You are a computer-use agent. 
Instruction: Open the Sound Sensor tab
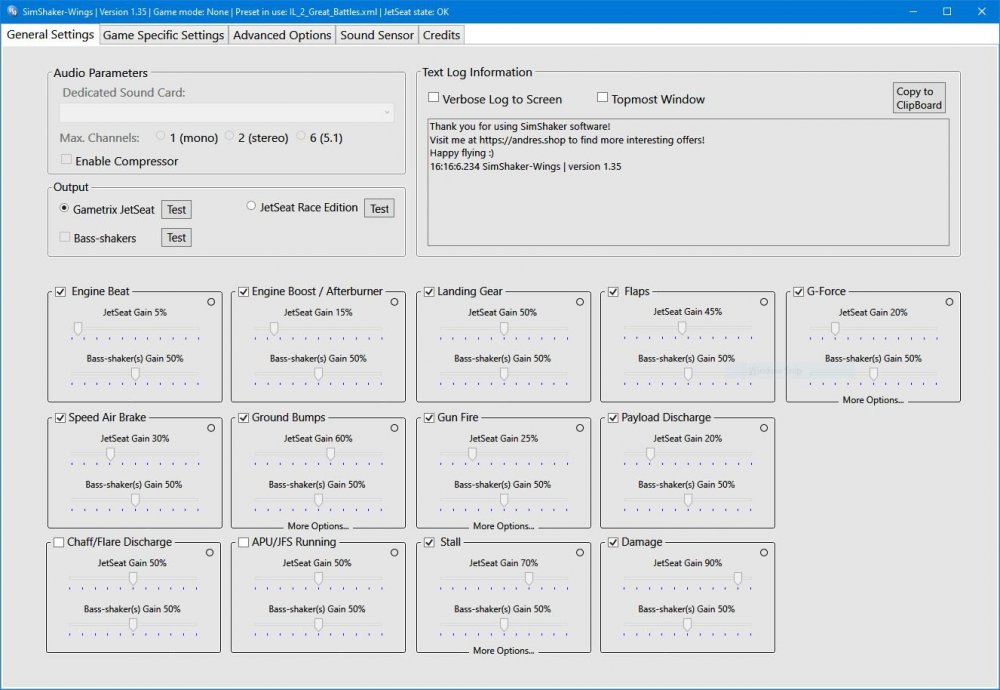click(377, 35)
